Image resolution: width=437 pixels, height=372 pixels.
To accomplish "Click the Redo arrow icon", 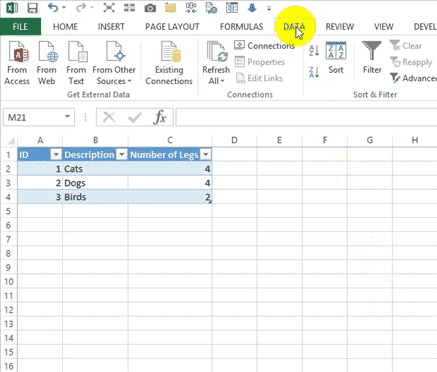I will pyautogui.click(x=81, y=7).
